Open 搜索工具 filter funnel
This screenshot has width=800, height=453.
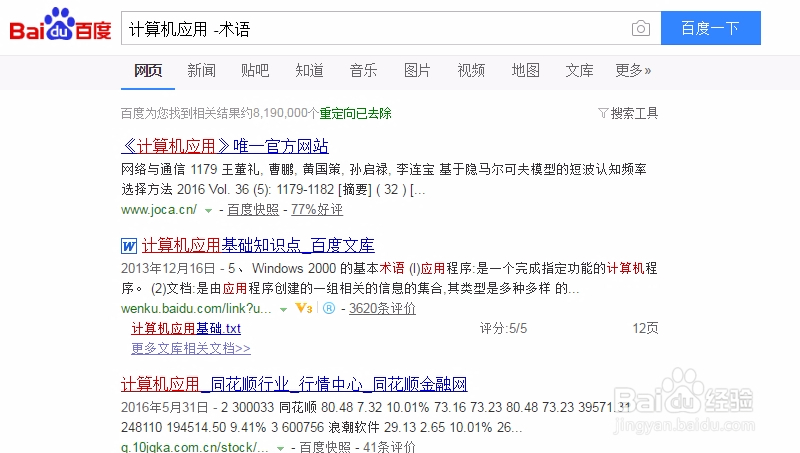628,113
